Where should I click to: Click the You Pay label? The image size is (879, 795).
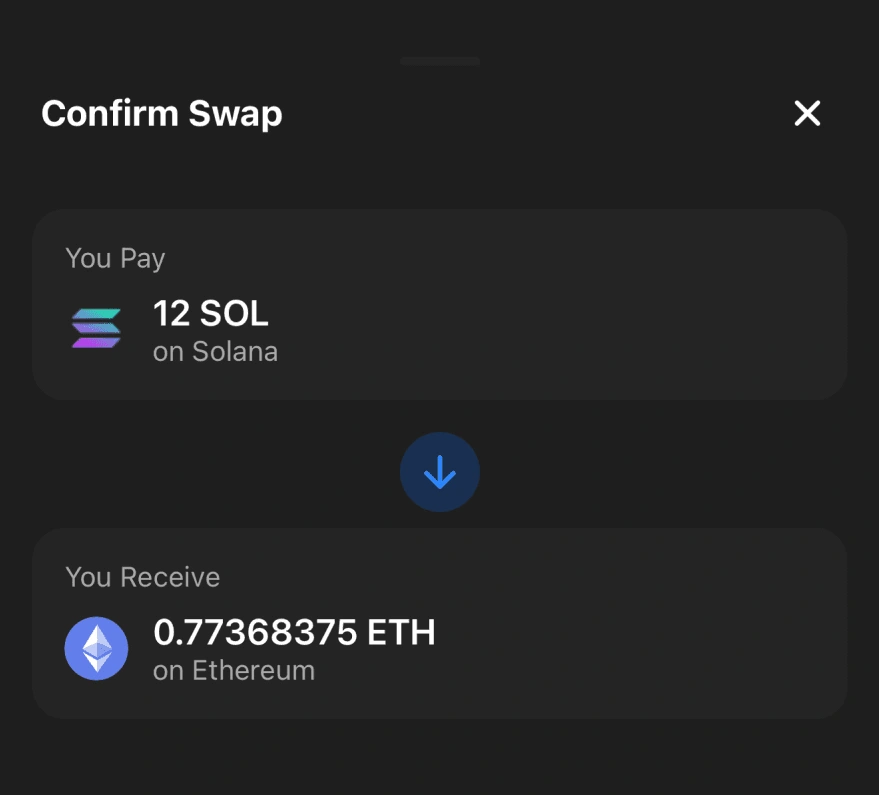pos(115,258)
